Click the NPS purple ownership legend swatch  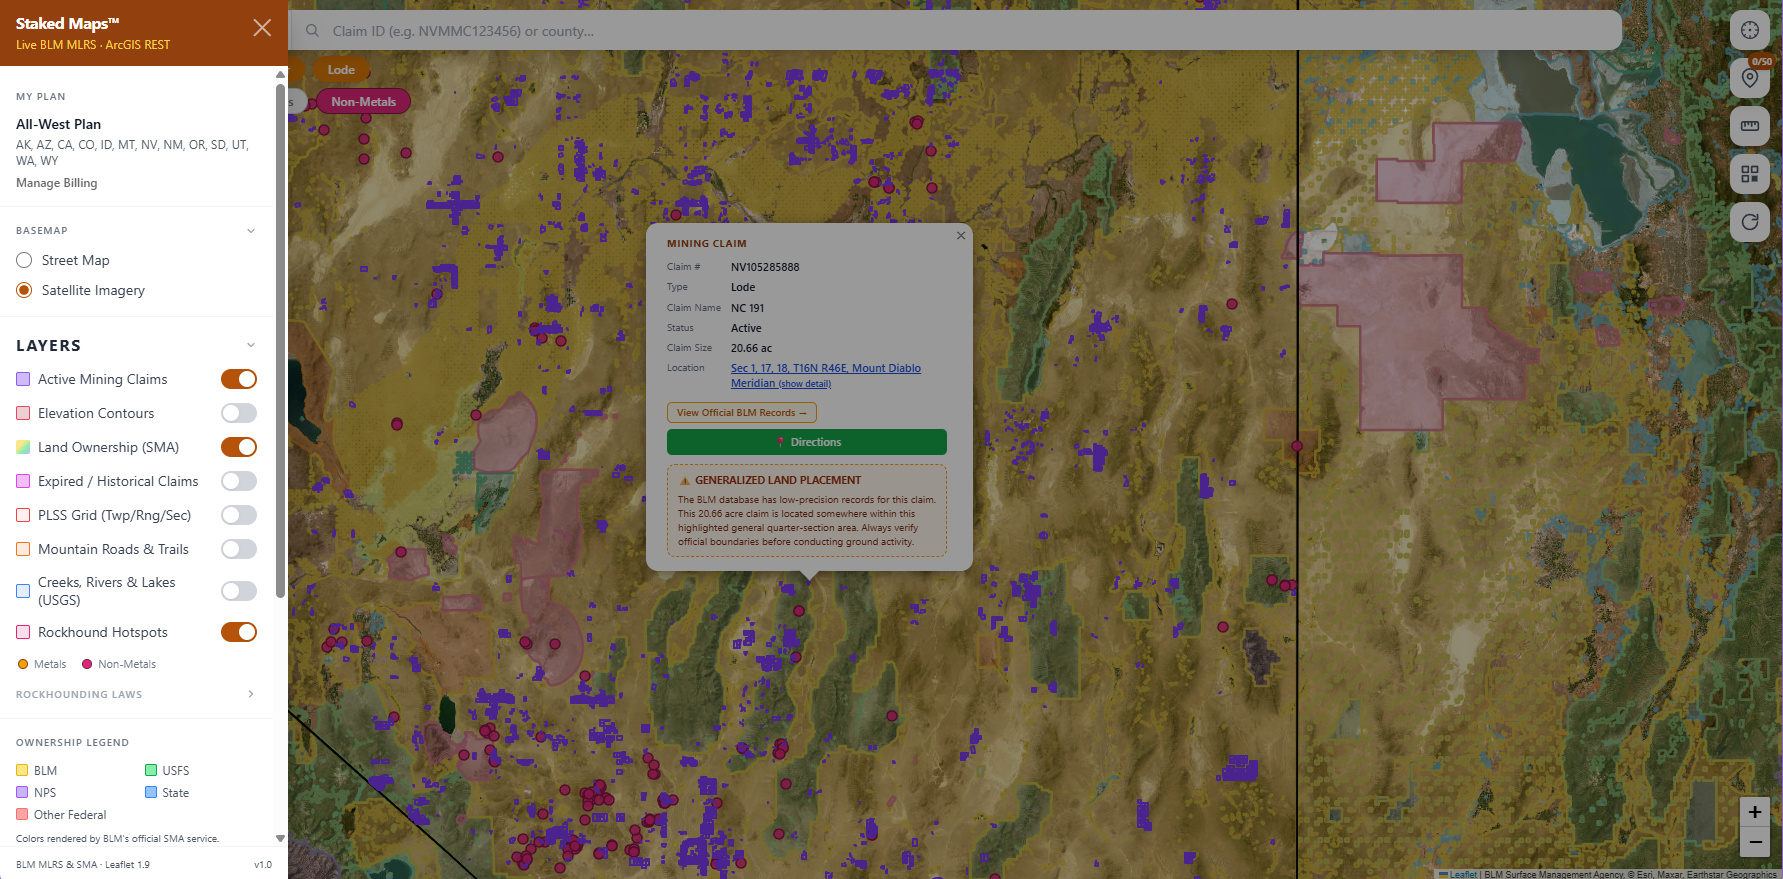coord(22,792)
